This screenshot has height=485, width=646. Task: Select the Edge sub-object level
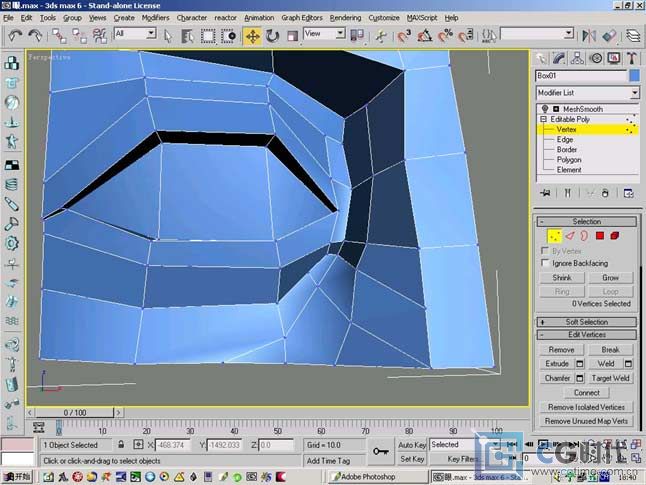565,140
